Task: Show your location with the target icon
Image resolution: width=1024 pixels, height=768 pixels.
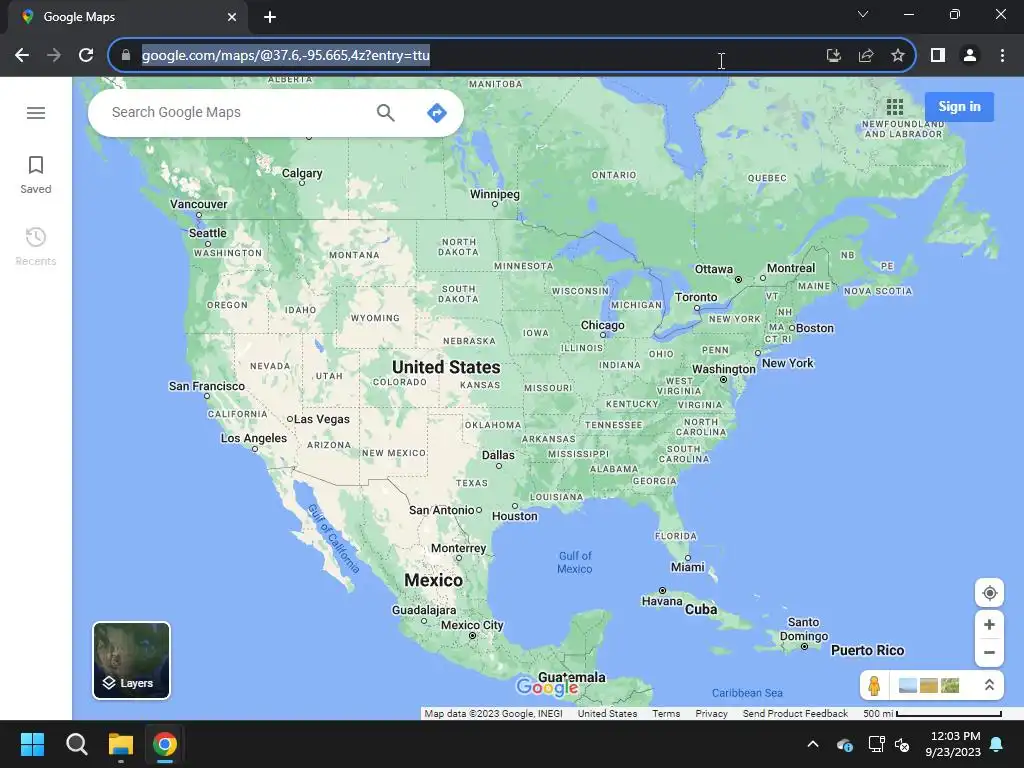Action: tap(989, 593)
